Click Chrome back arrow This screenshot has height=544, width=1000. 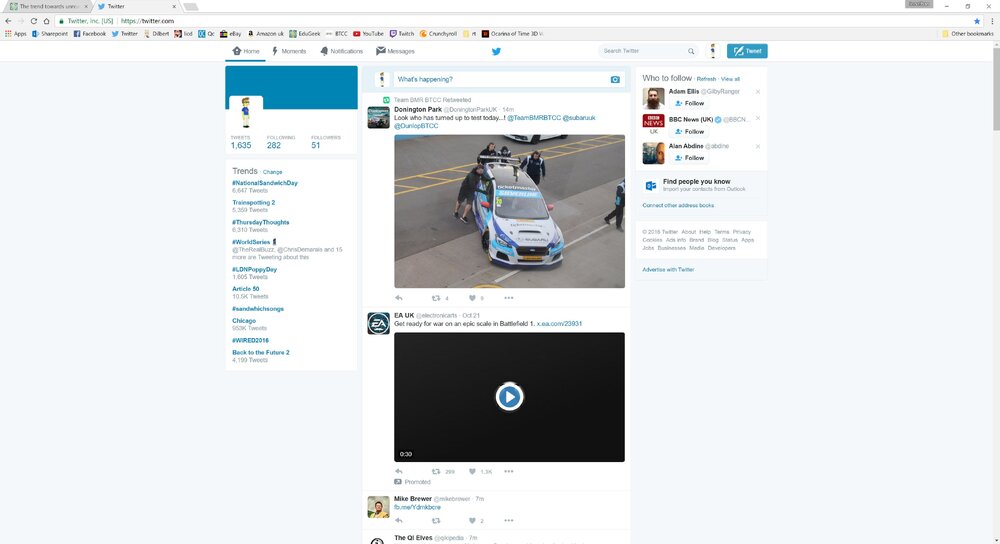8,21
